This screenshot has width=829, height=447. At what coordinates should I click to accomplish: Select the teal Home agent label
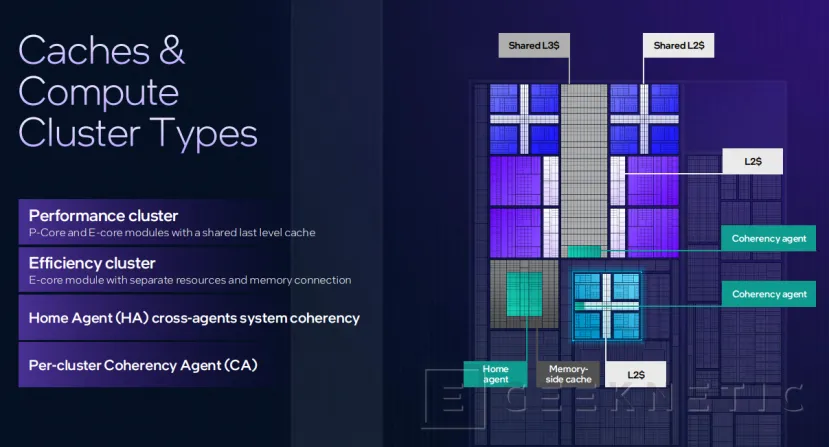(x=496, y=373)
